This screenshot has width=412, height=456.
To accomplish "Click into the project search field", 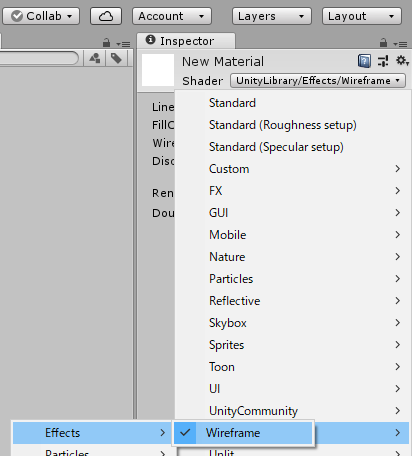I will [x=38, y=58].
